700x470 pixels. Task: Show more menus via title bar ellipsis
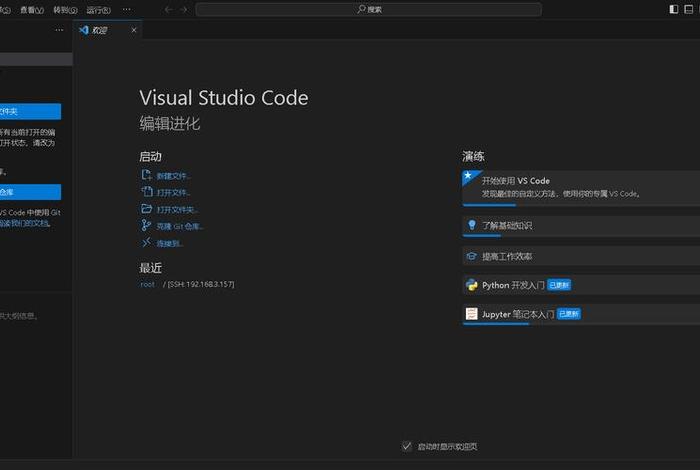coord(127,9)
